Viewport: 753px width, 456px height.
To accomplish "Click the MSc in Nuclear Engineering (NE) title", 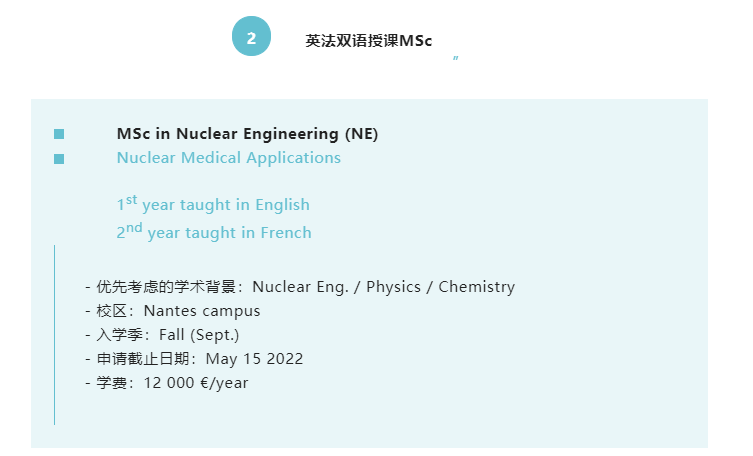I will point(247,133).
